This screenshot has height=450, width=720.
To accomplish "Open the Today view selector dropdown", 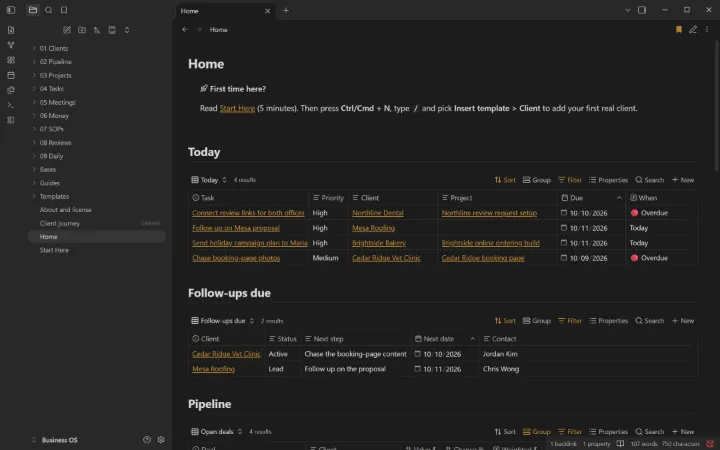I will point(209,180).
